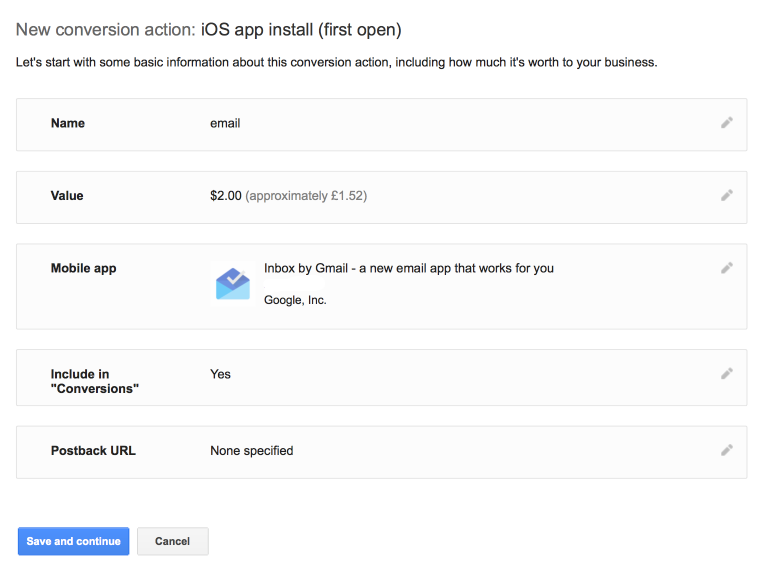Click the Mobile app row label
This screenshot has height=566, width=780.
[x=83, y=268]
